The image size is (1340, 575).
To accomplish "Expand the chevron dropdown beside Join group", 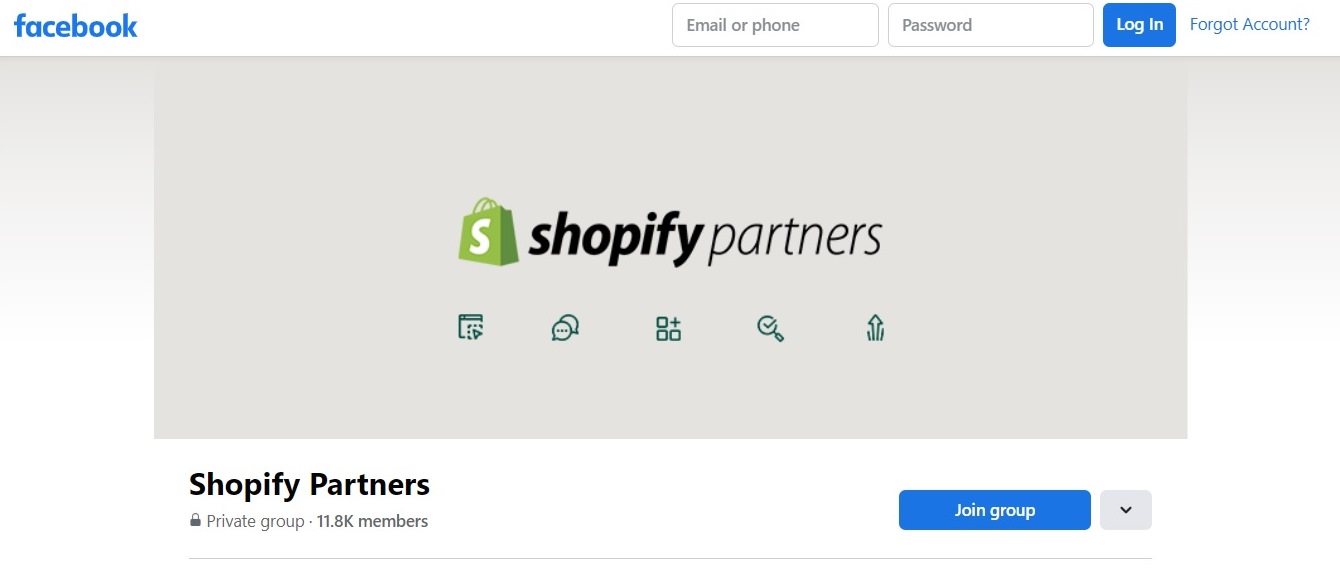I will pos(1126,510).
